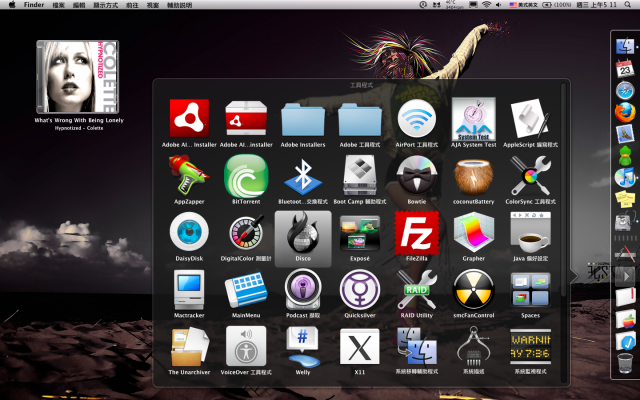This screenshot has height=400, width=640.
Task: Open Mail eagle stamp in Dock
Action: [625, 134]
